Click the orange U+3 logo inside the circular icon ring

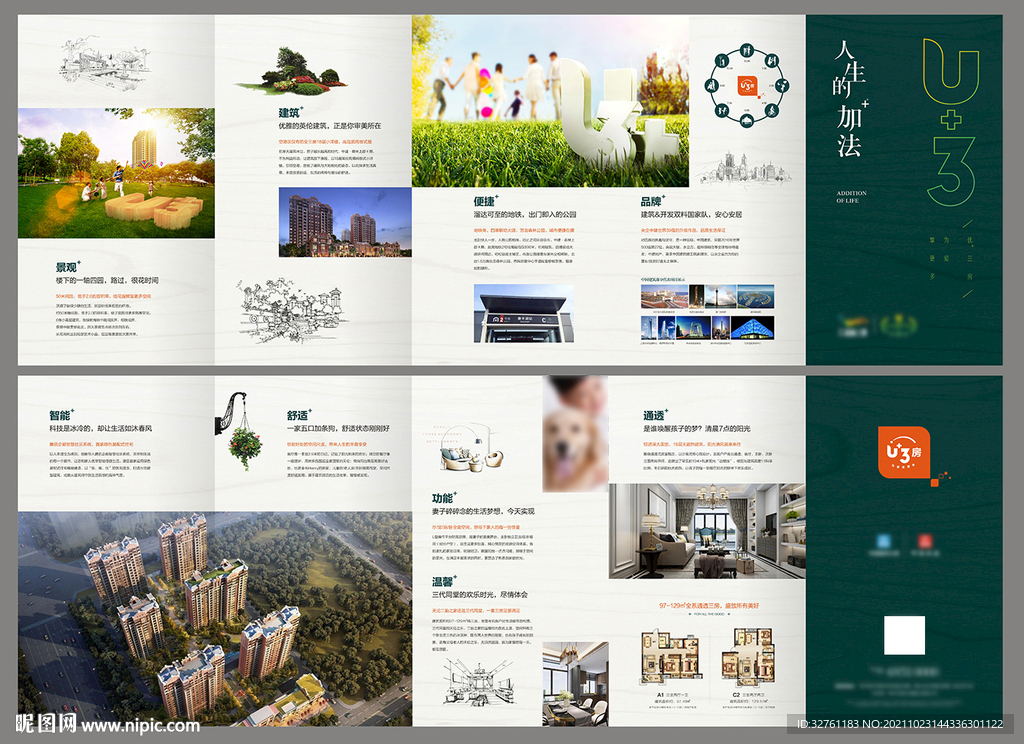[x=747, y=86]
